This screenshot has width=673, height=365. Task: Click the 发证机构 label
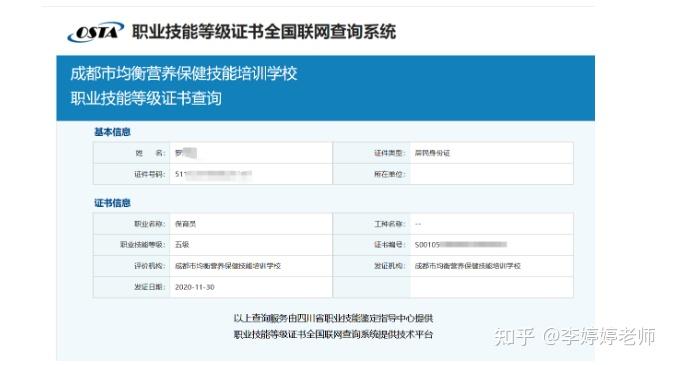tap(389, 266)
